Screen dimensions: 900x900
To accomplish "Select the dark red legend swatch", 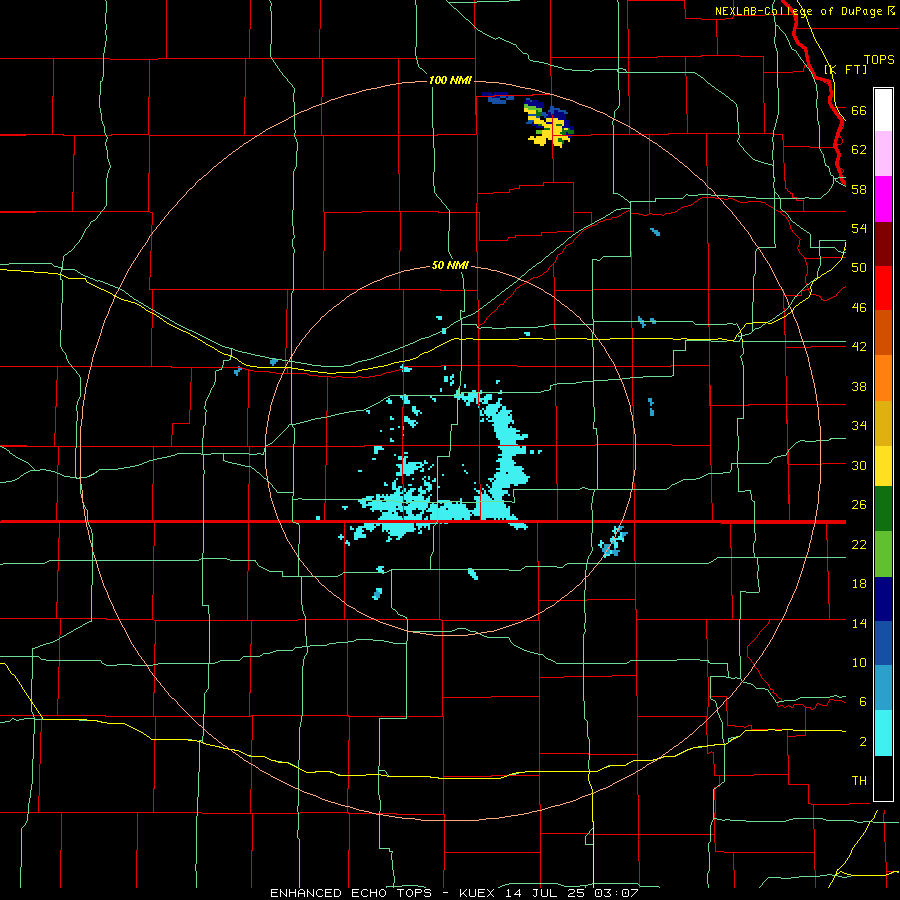I will pyautogui.click(x=883, y=244).
